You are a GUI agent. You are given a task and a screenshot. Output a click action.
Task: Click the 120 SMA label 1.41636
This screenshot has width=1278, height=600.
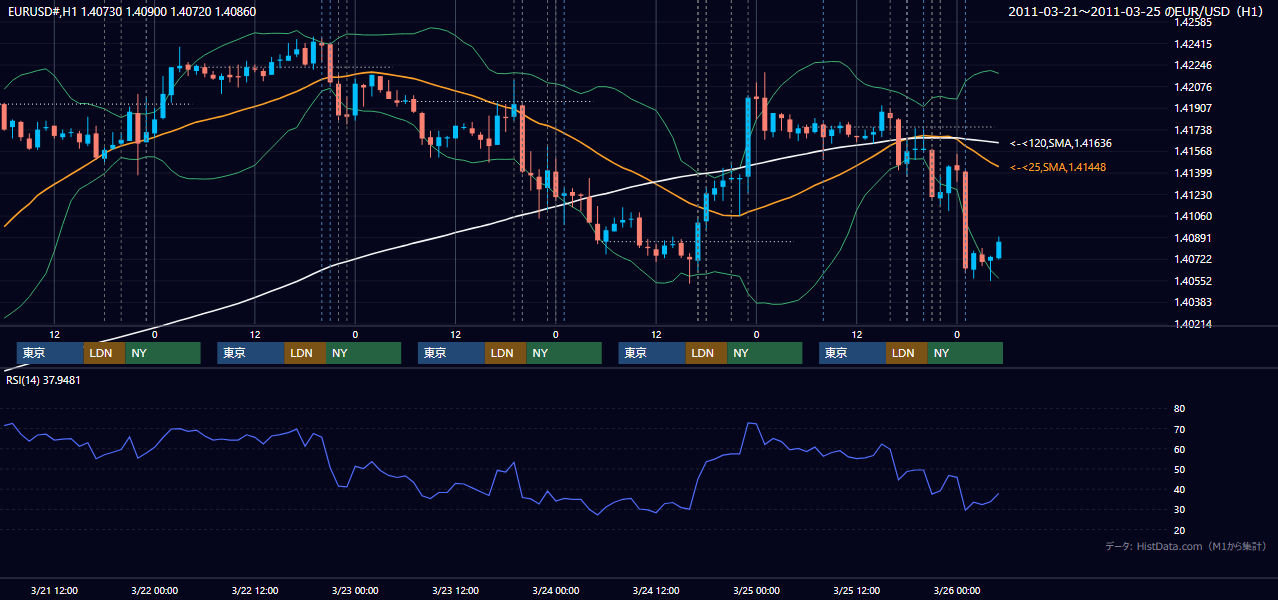coord(1061,144)
